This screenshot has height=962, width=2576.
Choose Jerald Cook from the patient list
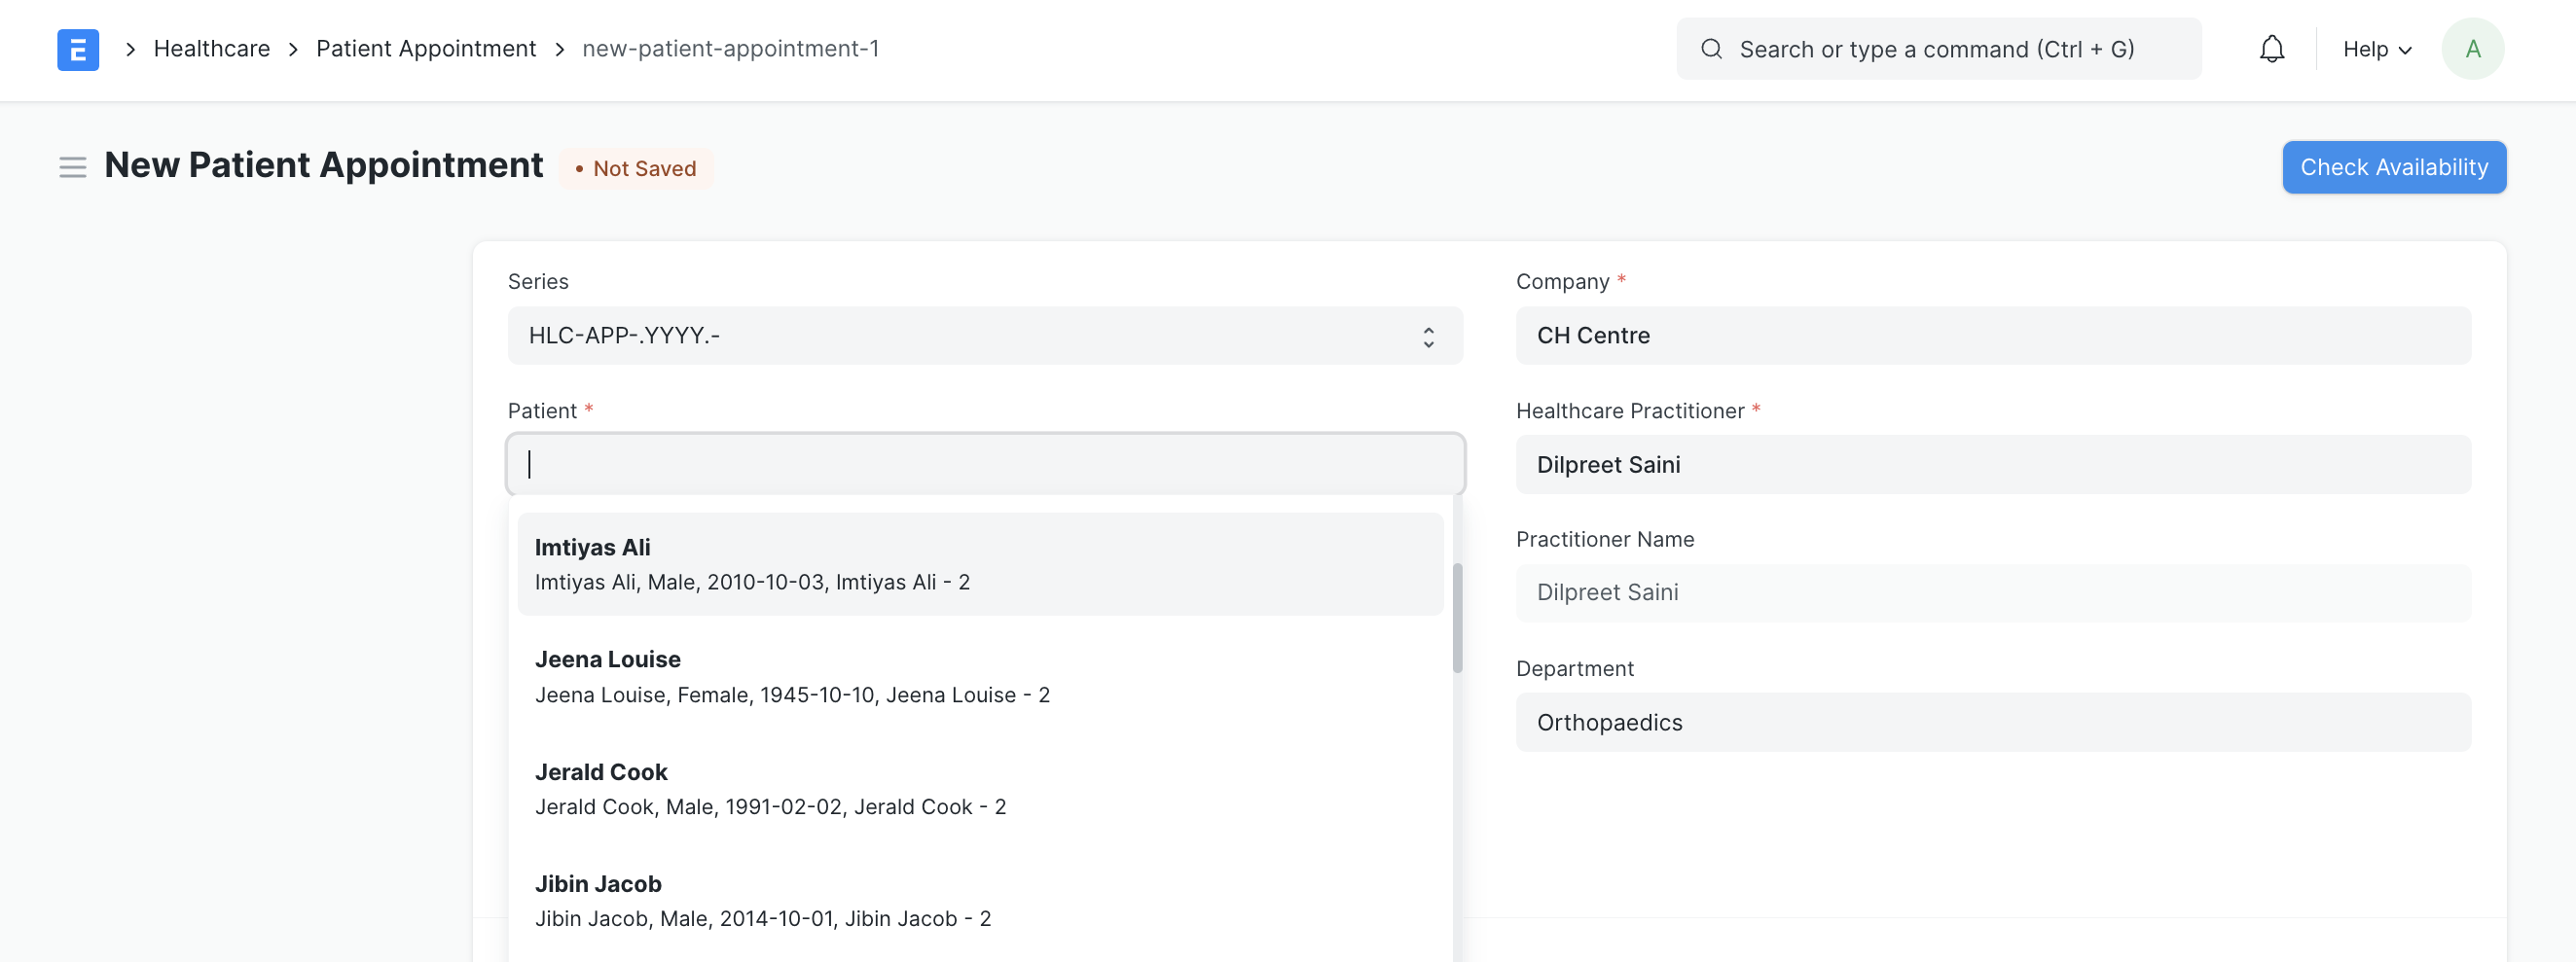click(x=980, y=788)
